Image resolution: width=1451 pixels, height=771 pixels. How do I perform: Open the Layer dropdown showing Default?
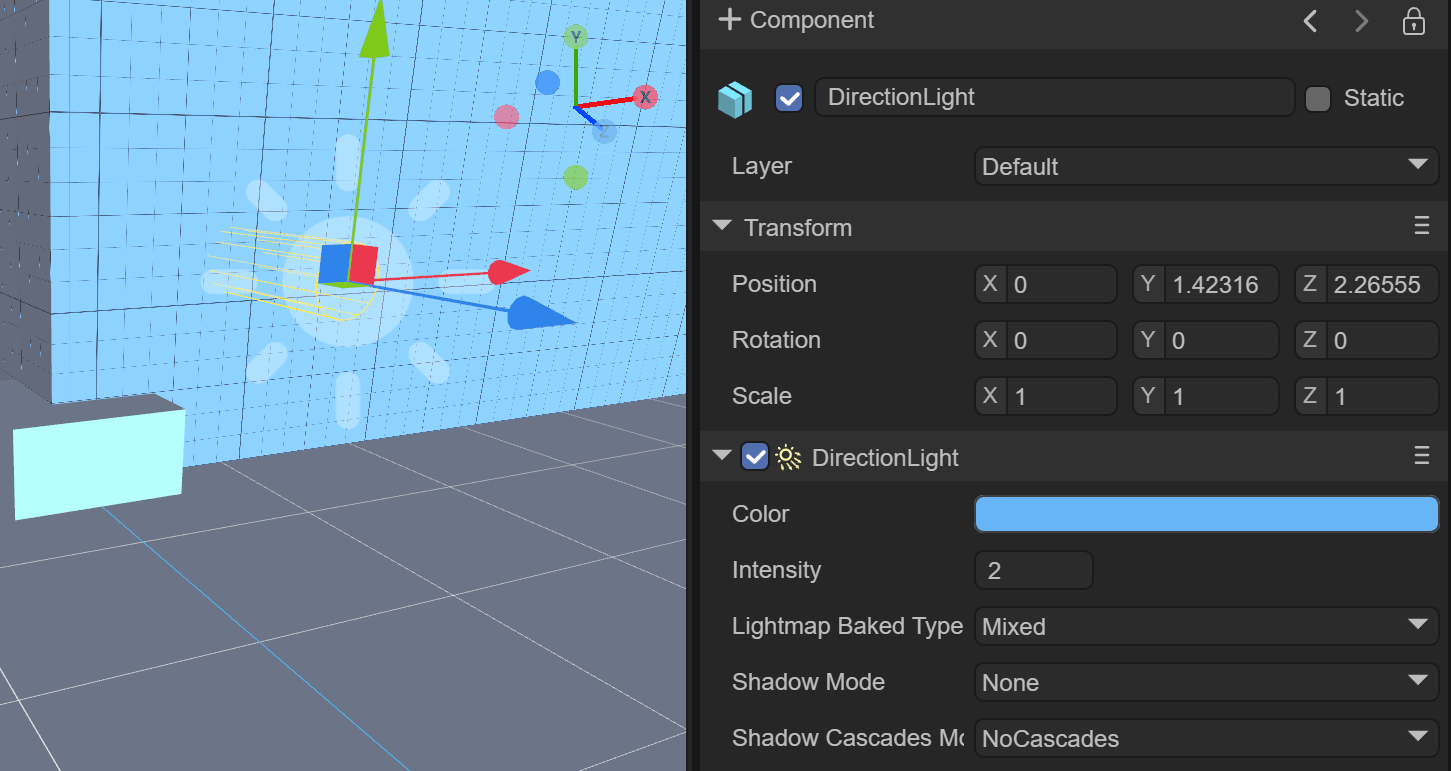click(x=1206, y=166)
